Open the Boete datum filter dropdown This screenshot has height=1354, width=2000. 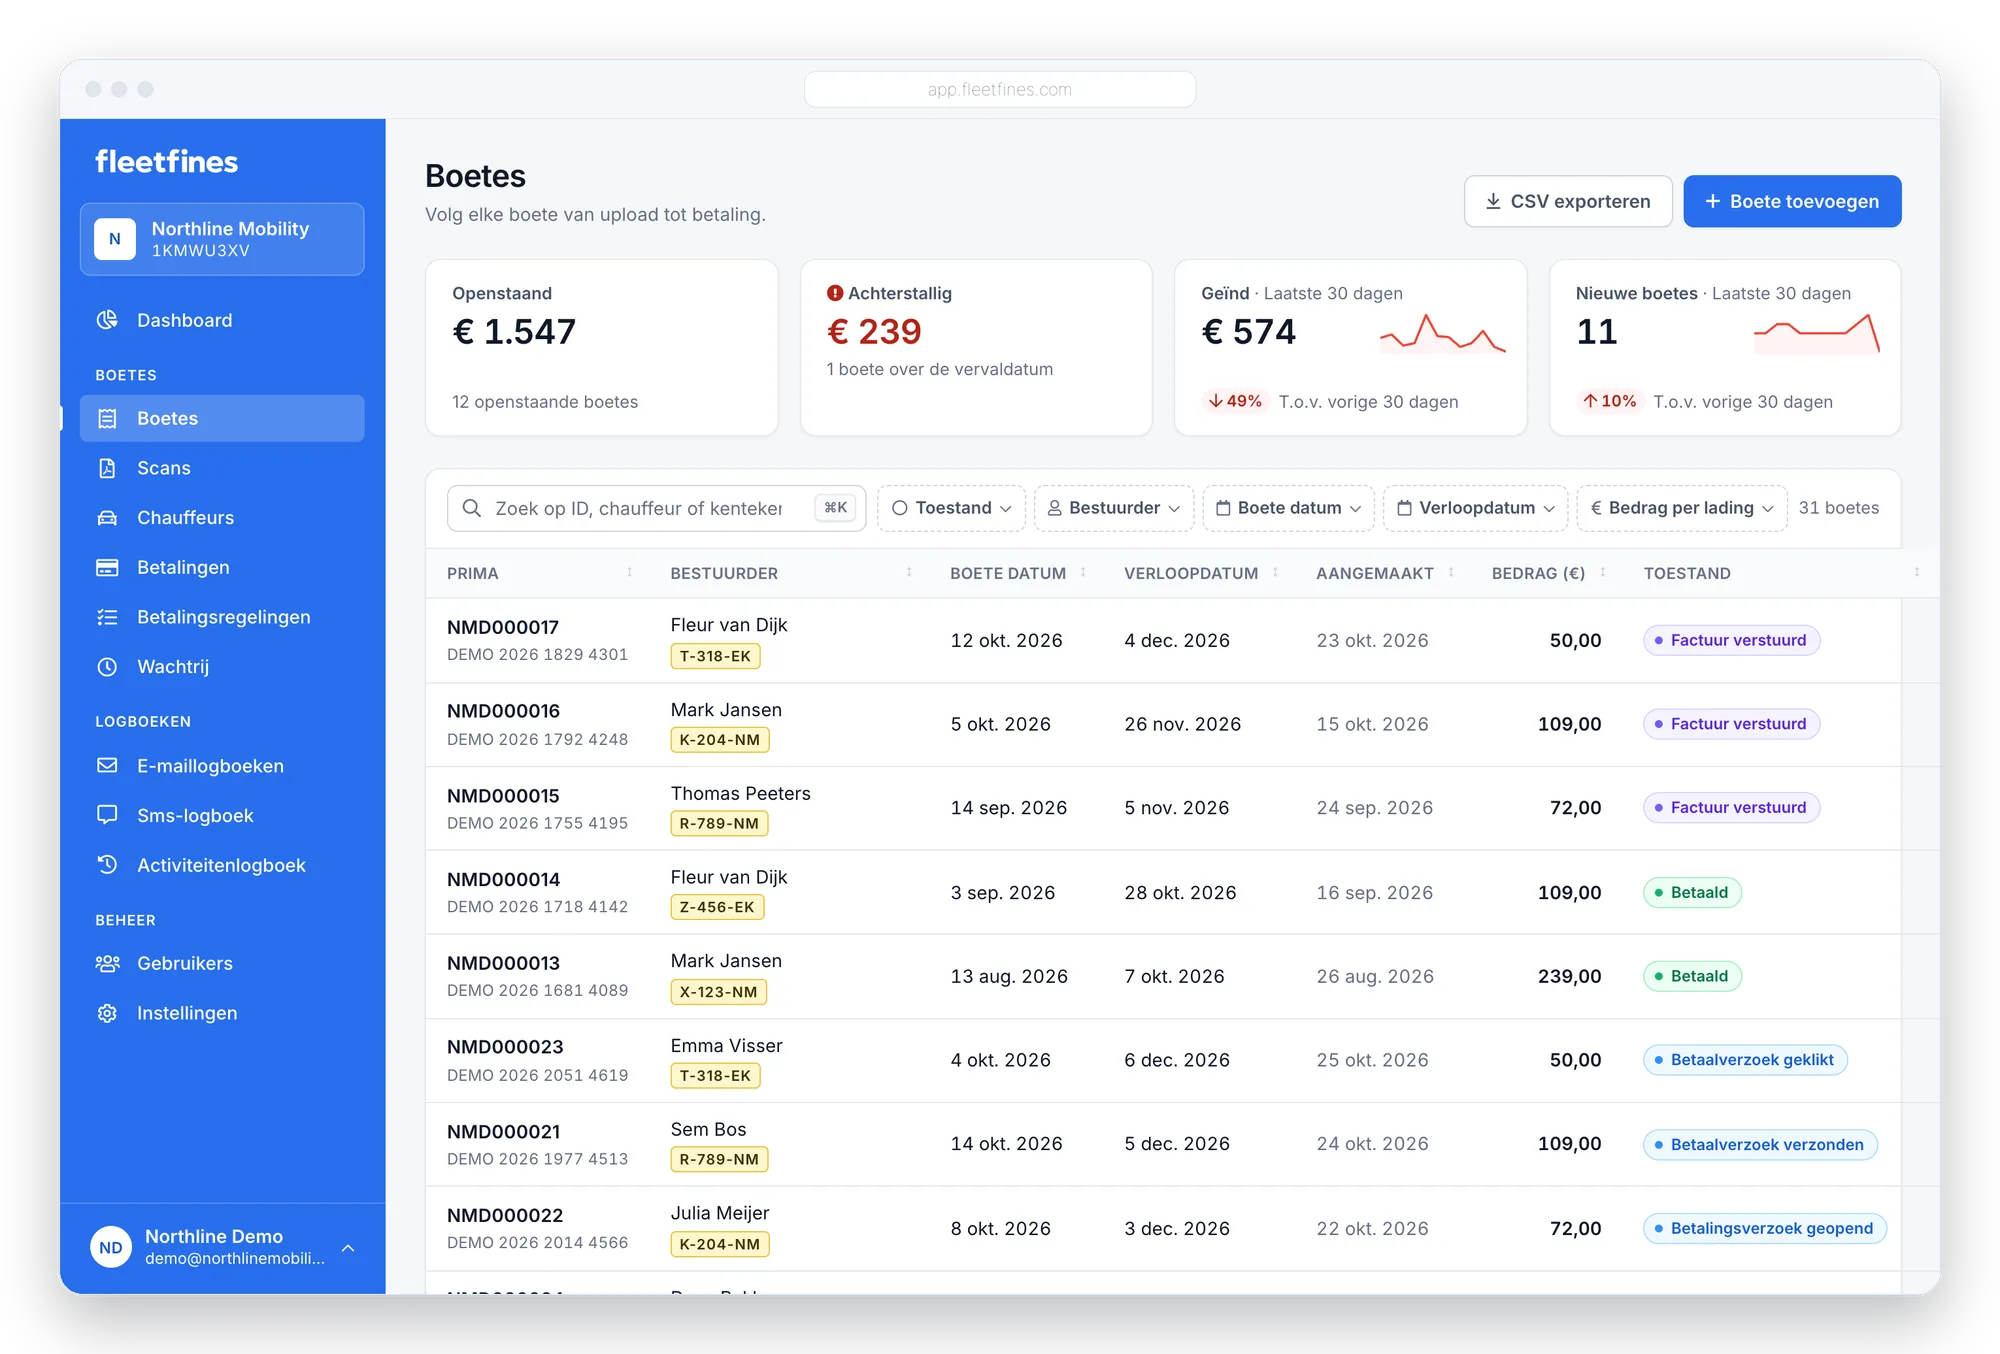click(x=1288, y=508)
